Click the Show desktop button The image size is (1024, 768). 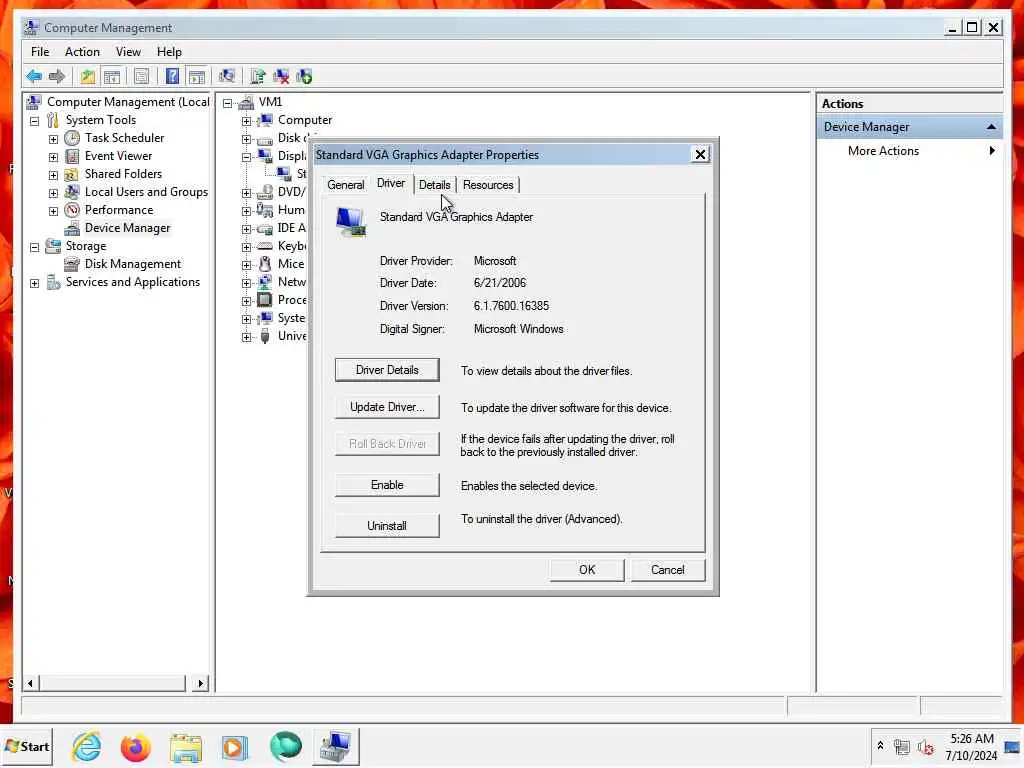(1013, 746)
